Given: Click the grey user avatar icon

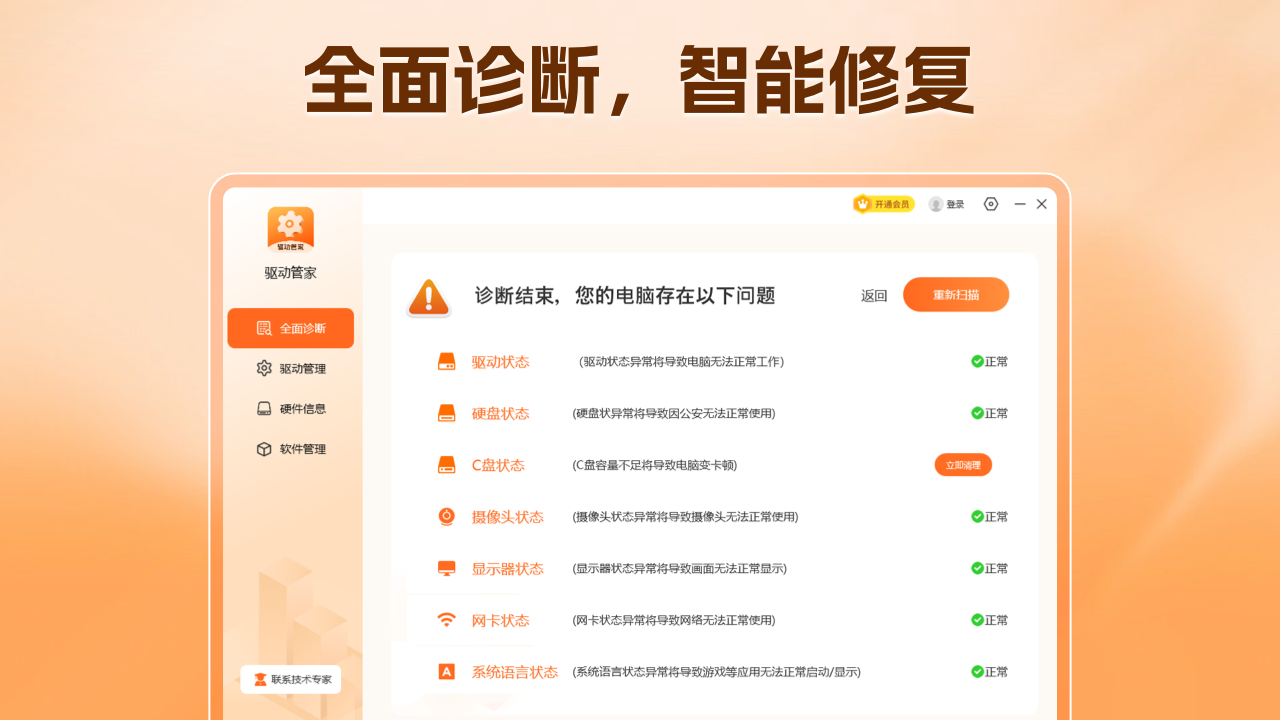Looking at the screenshot, I should coord(936,204).
